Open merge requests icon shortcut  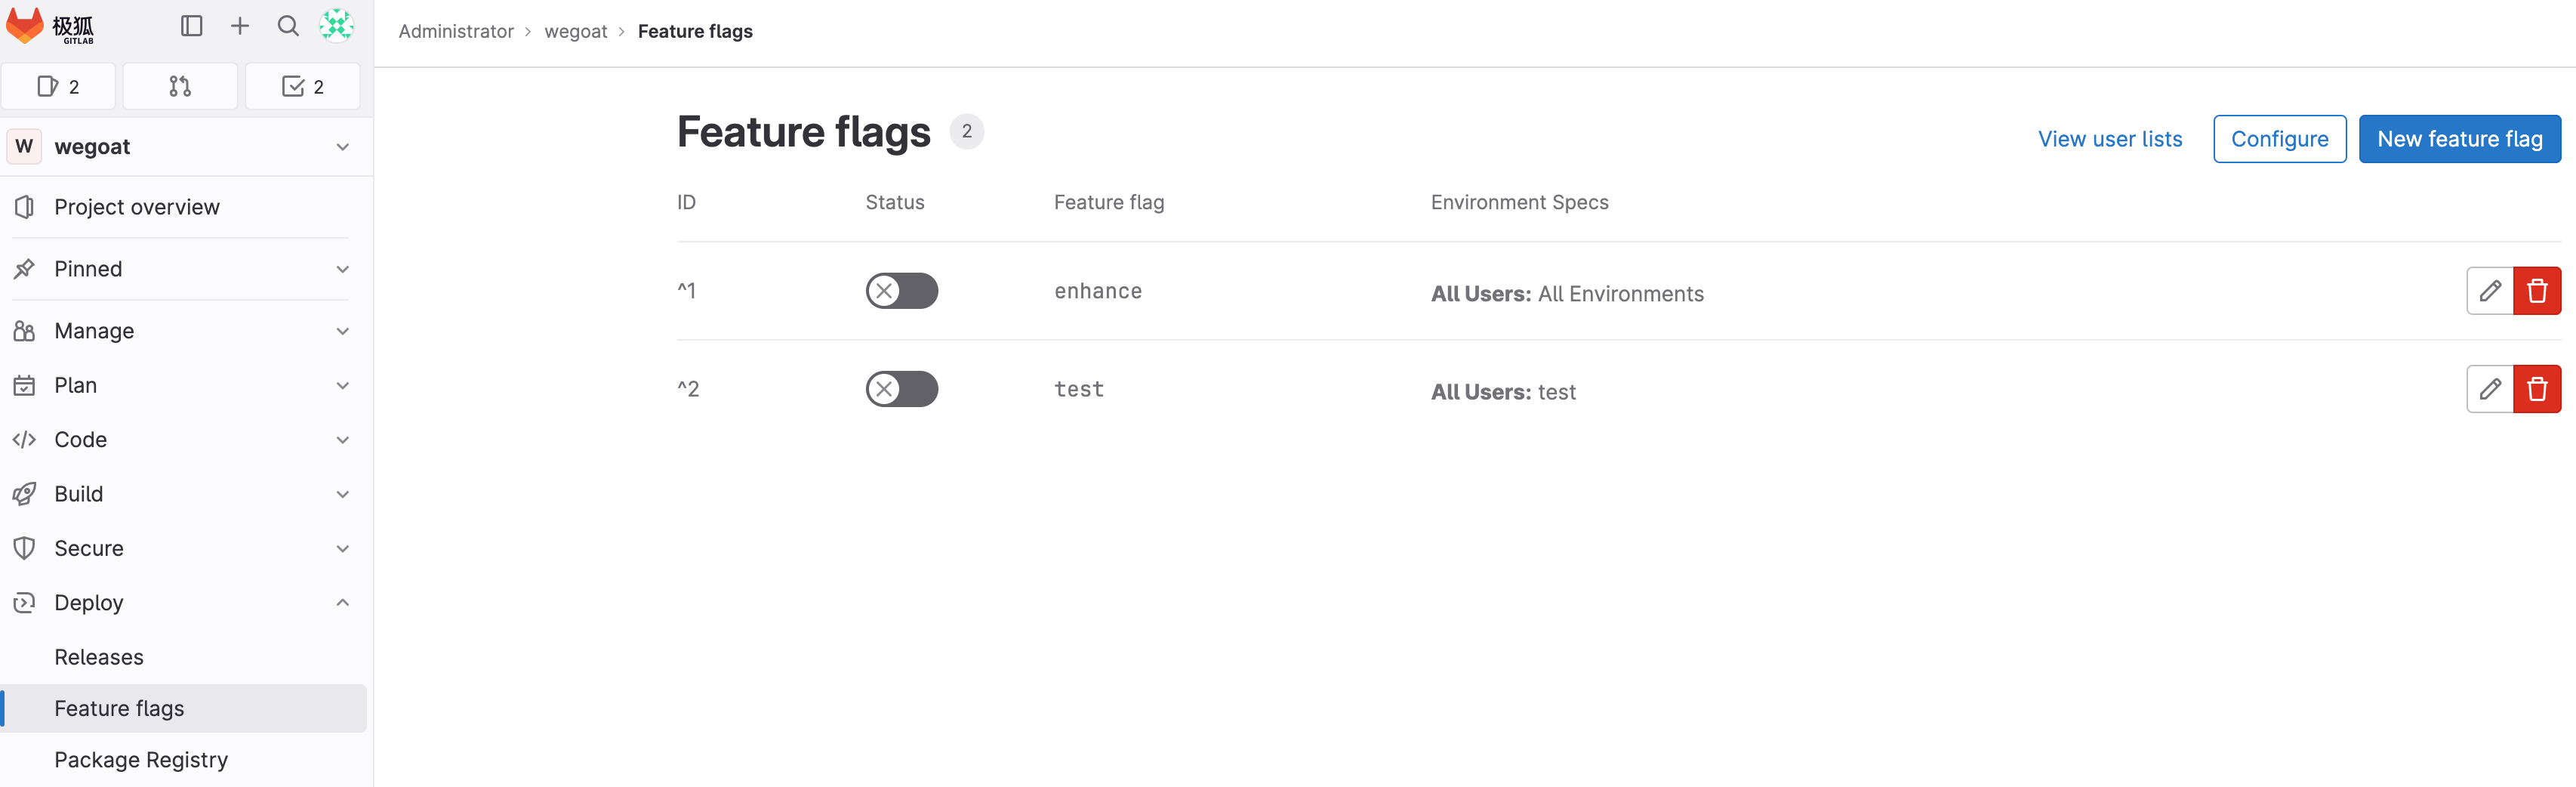[180, 87]
